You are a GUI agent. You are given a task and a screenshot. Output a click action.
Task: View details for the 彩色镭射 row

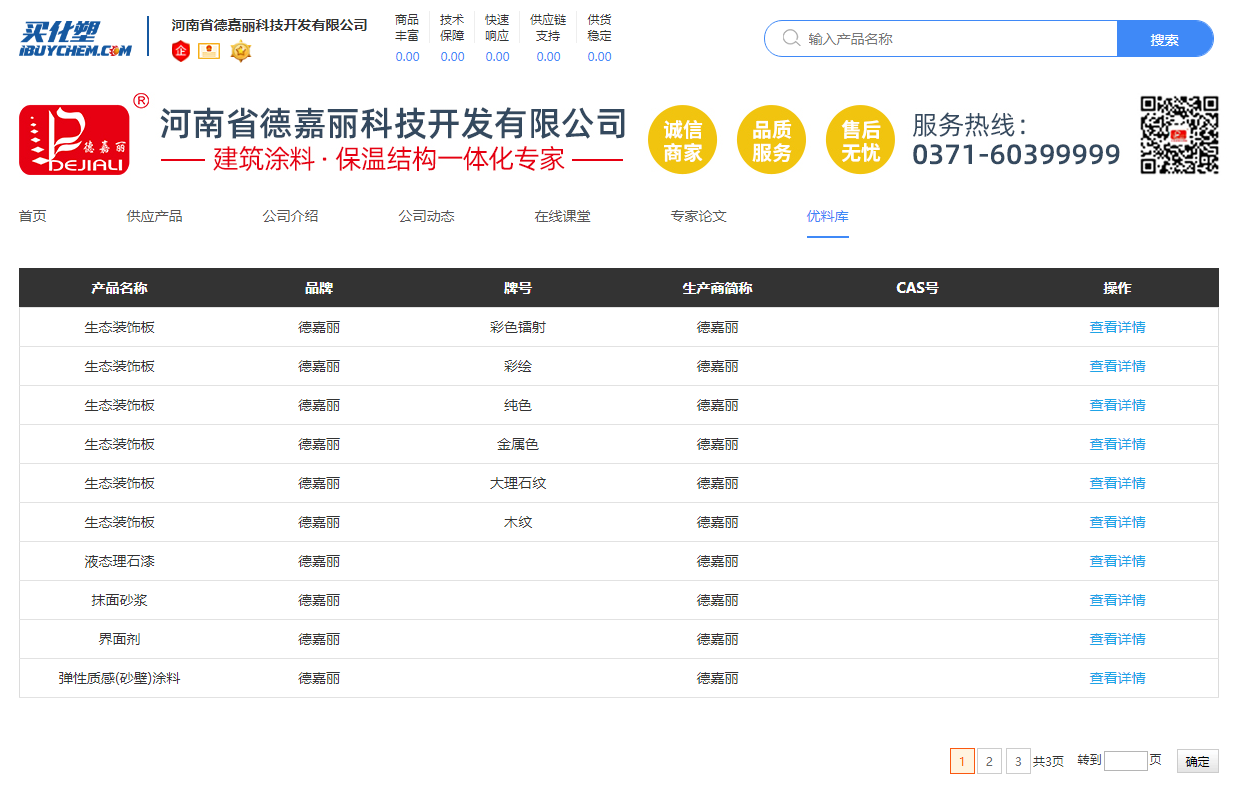tap(1118, 327)
